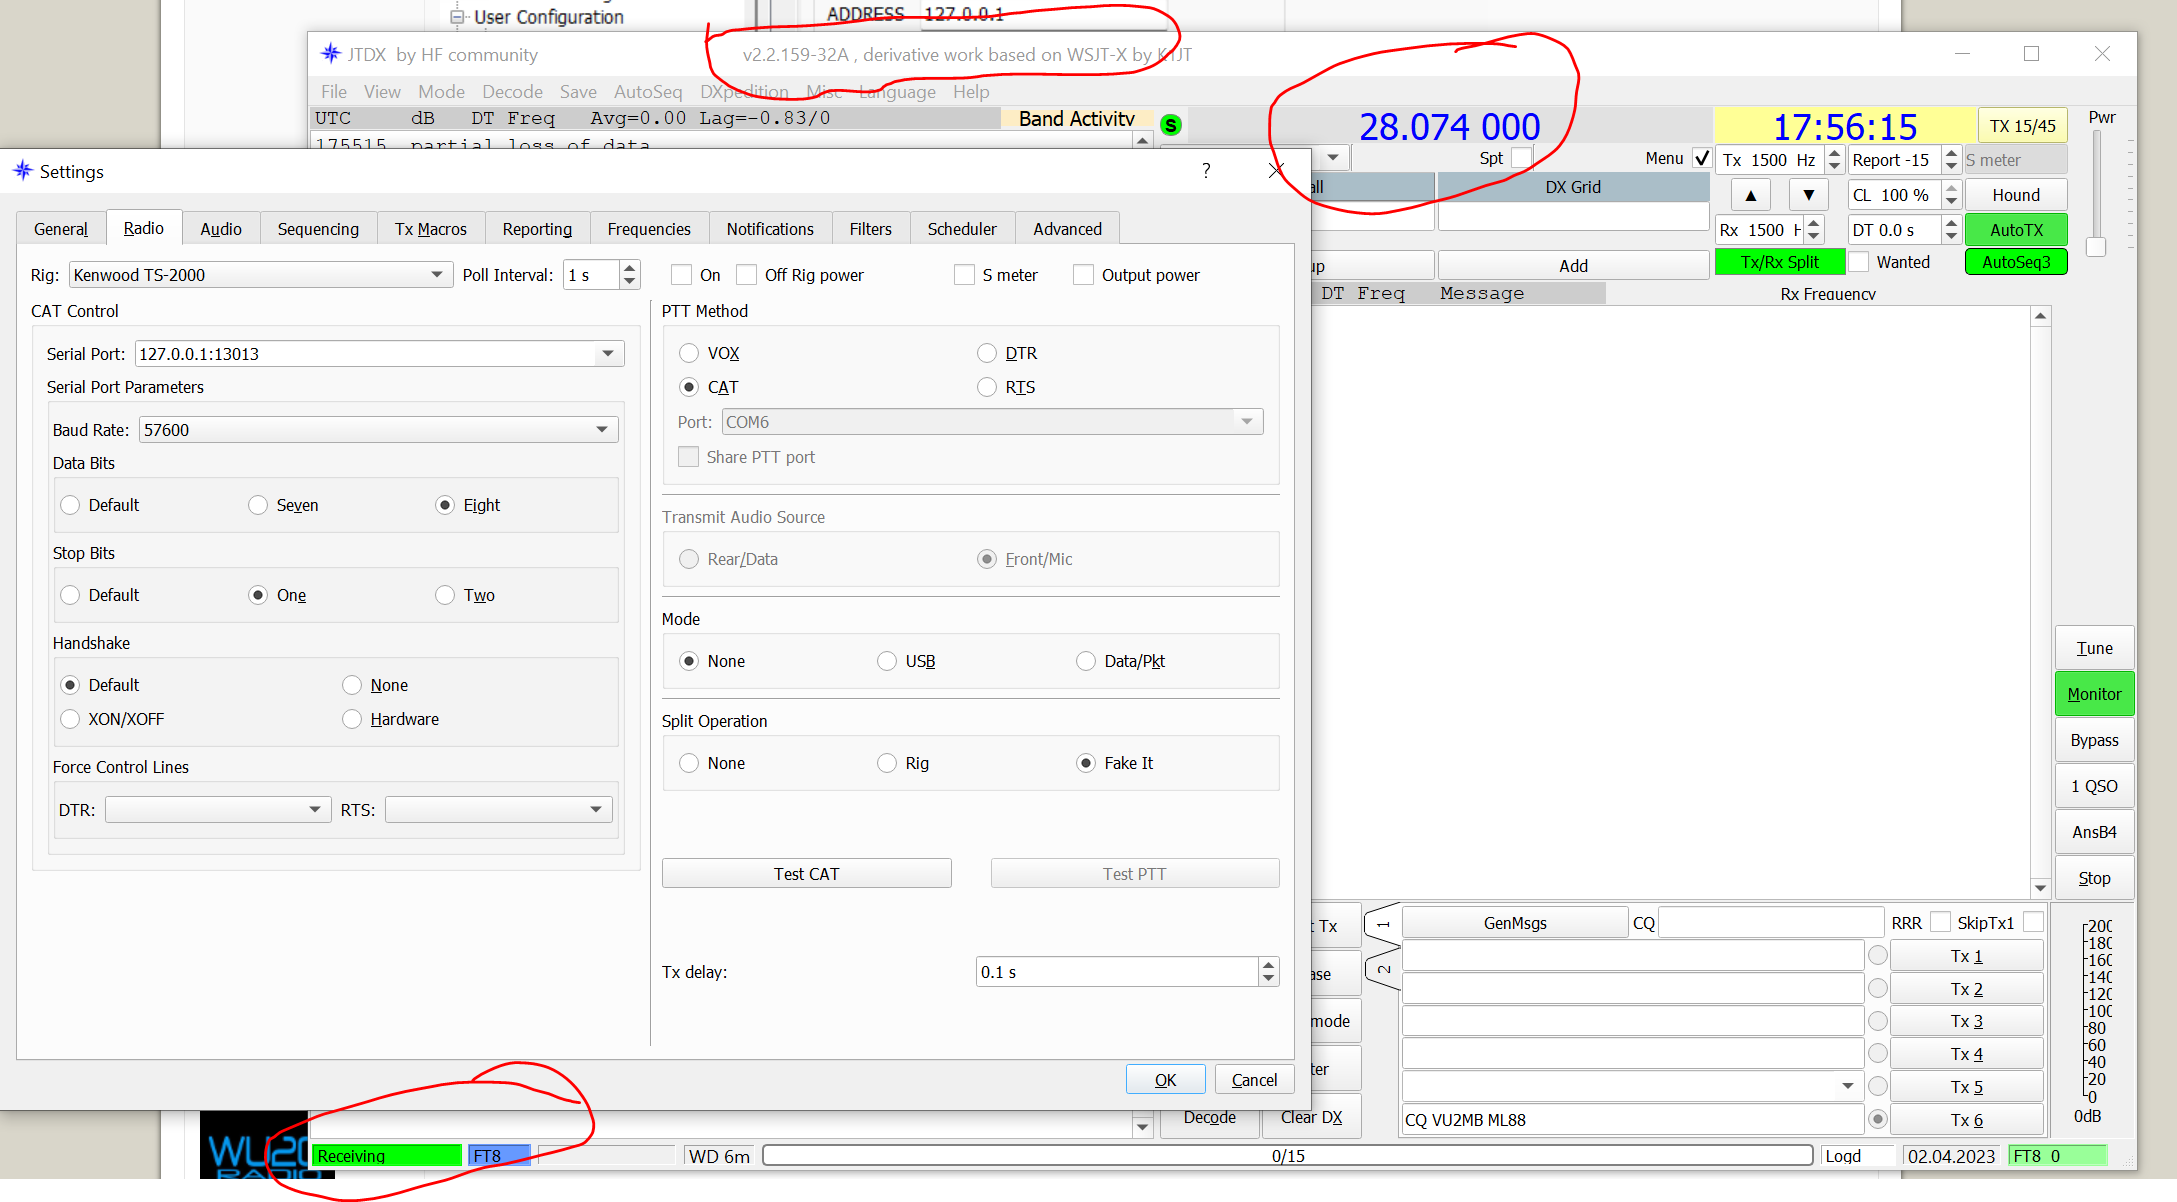Click tab 1 of message generator
Screen dimensions: 2177x1202
click(1383, 924)
